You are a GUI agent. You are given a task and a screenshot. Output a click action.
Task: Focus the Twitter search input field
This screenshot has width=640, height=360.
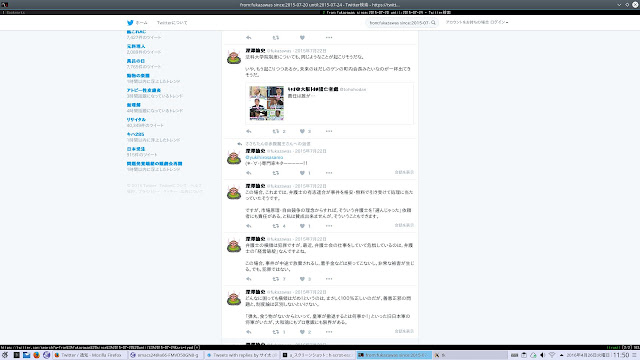(398, 23)
